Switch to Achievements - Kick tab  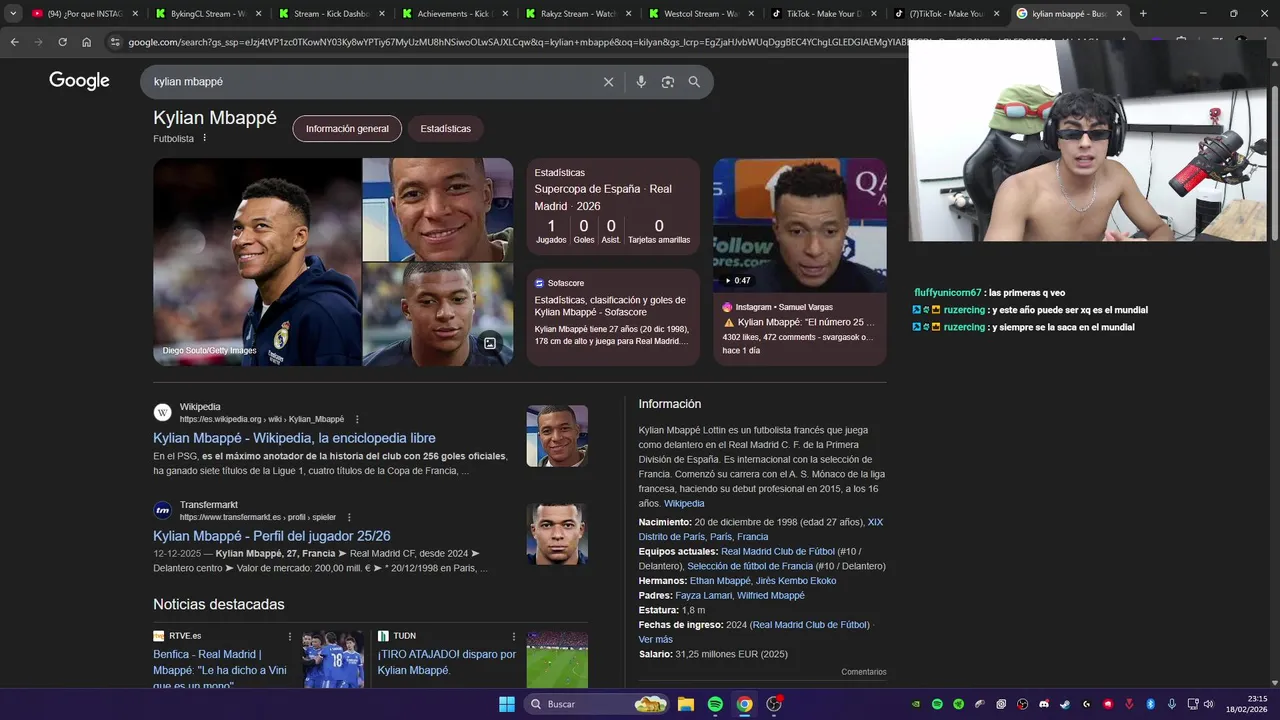pyautogui.click(x=455, y=14)
